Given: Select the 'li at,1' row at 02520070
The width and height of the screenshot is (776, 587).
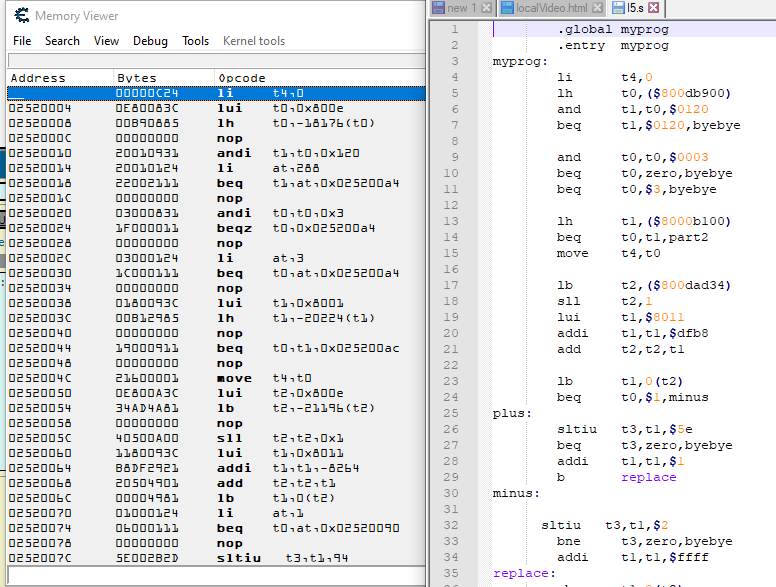Looking at the screenshot, I should point(216,513).
